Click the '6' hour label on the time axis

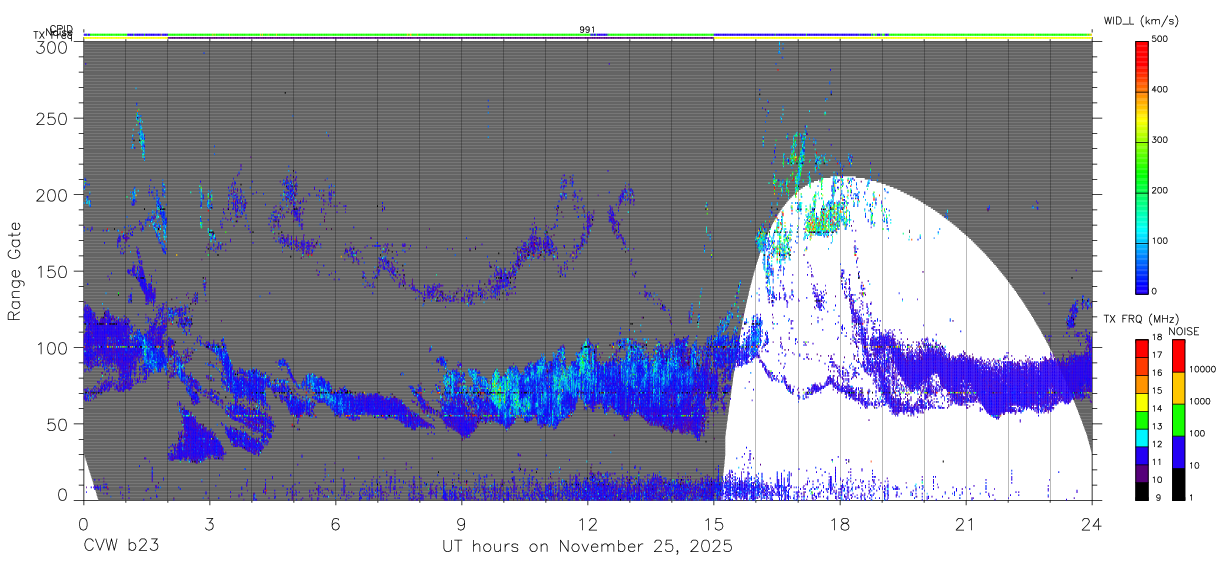(335, 524)
